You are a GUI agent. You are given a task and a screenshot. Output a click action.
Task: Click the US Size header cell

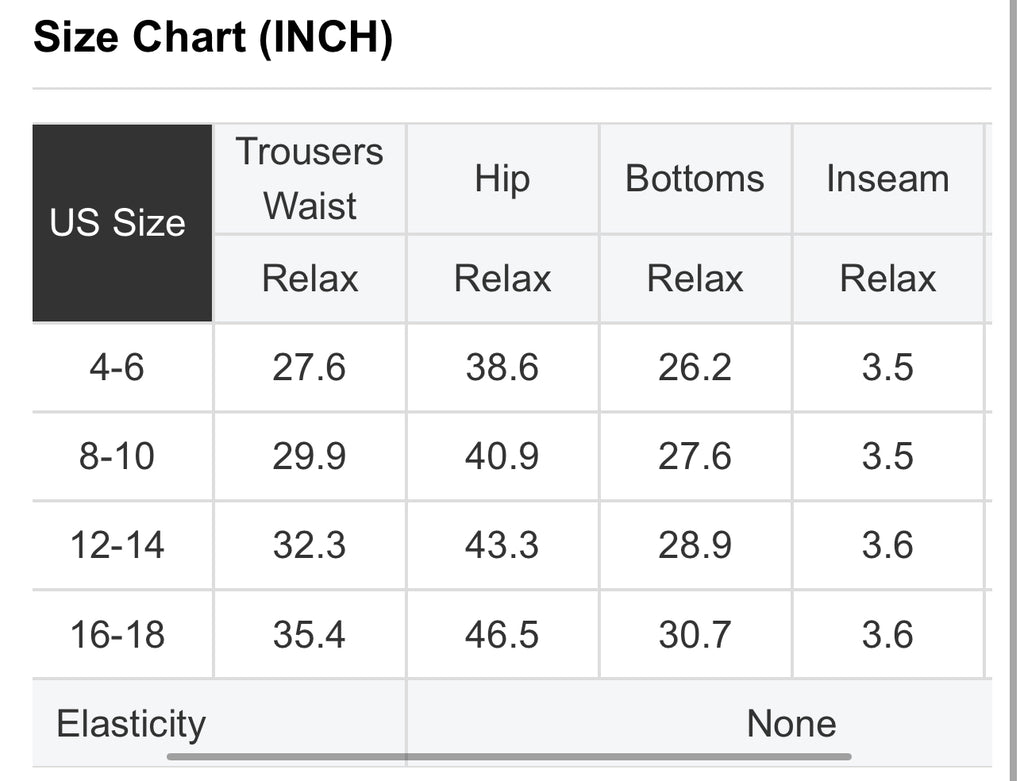[123, 223]
